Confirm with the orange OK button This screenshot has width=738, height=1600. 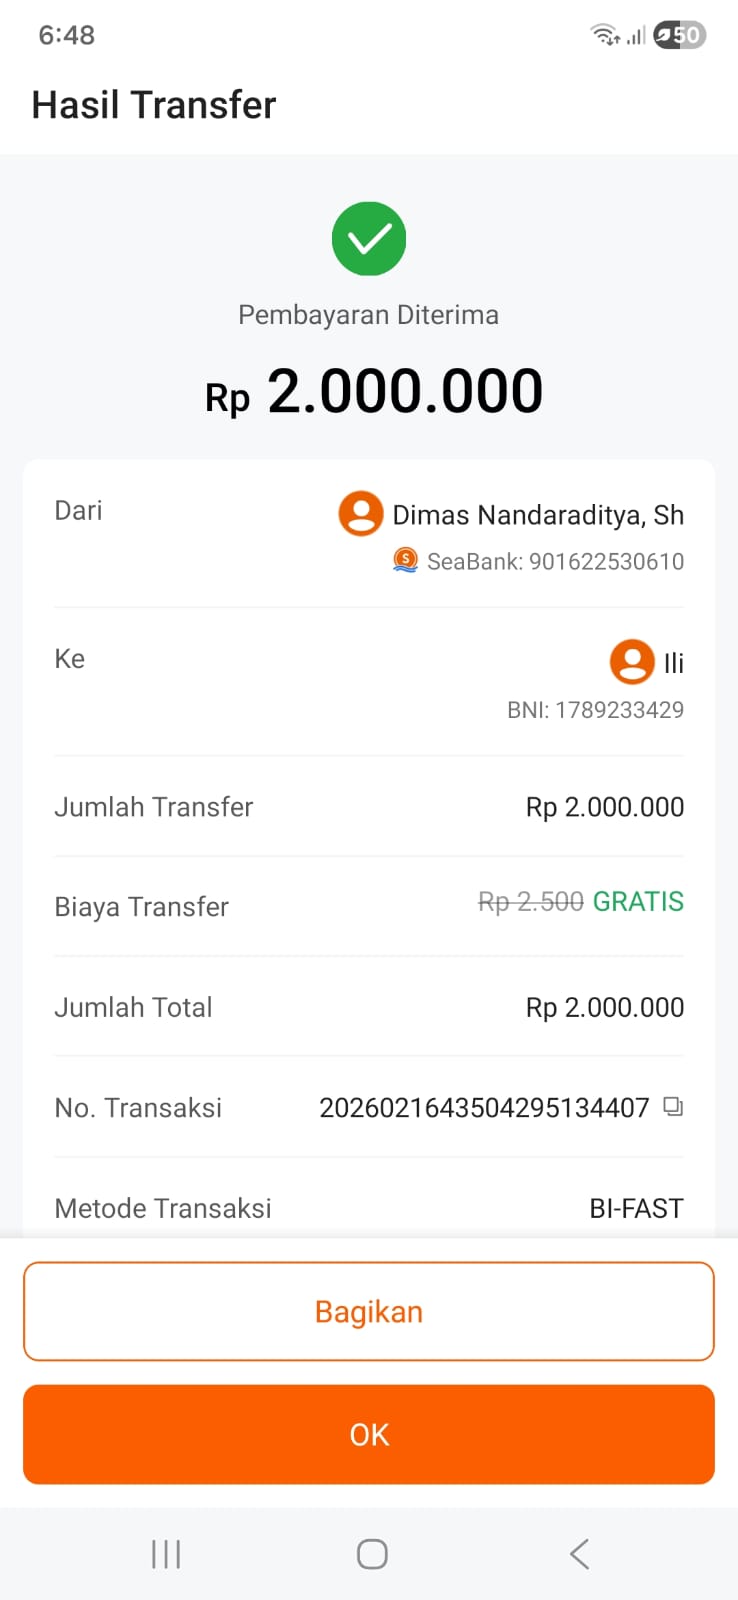click(369, 1434)
